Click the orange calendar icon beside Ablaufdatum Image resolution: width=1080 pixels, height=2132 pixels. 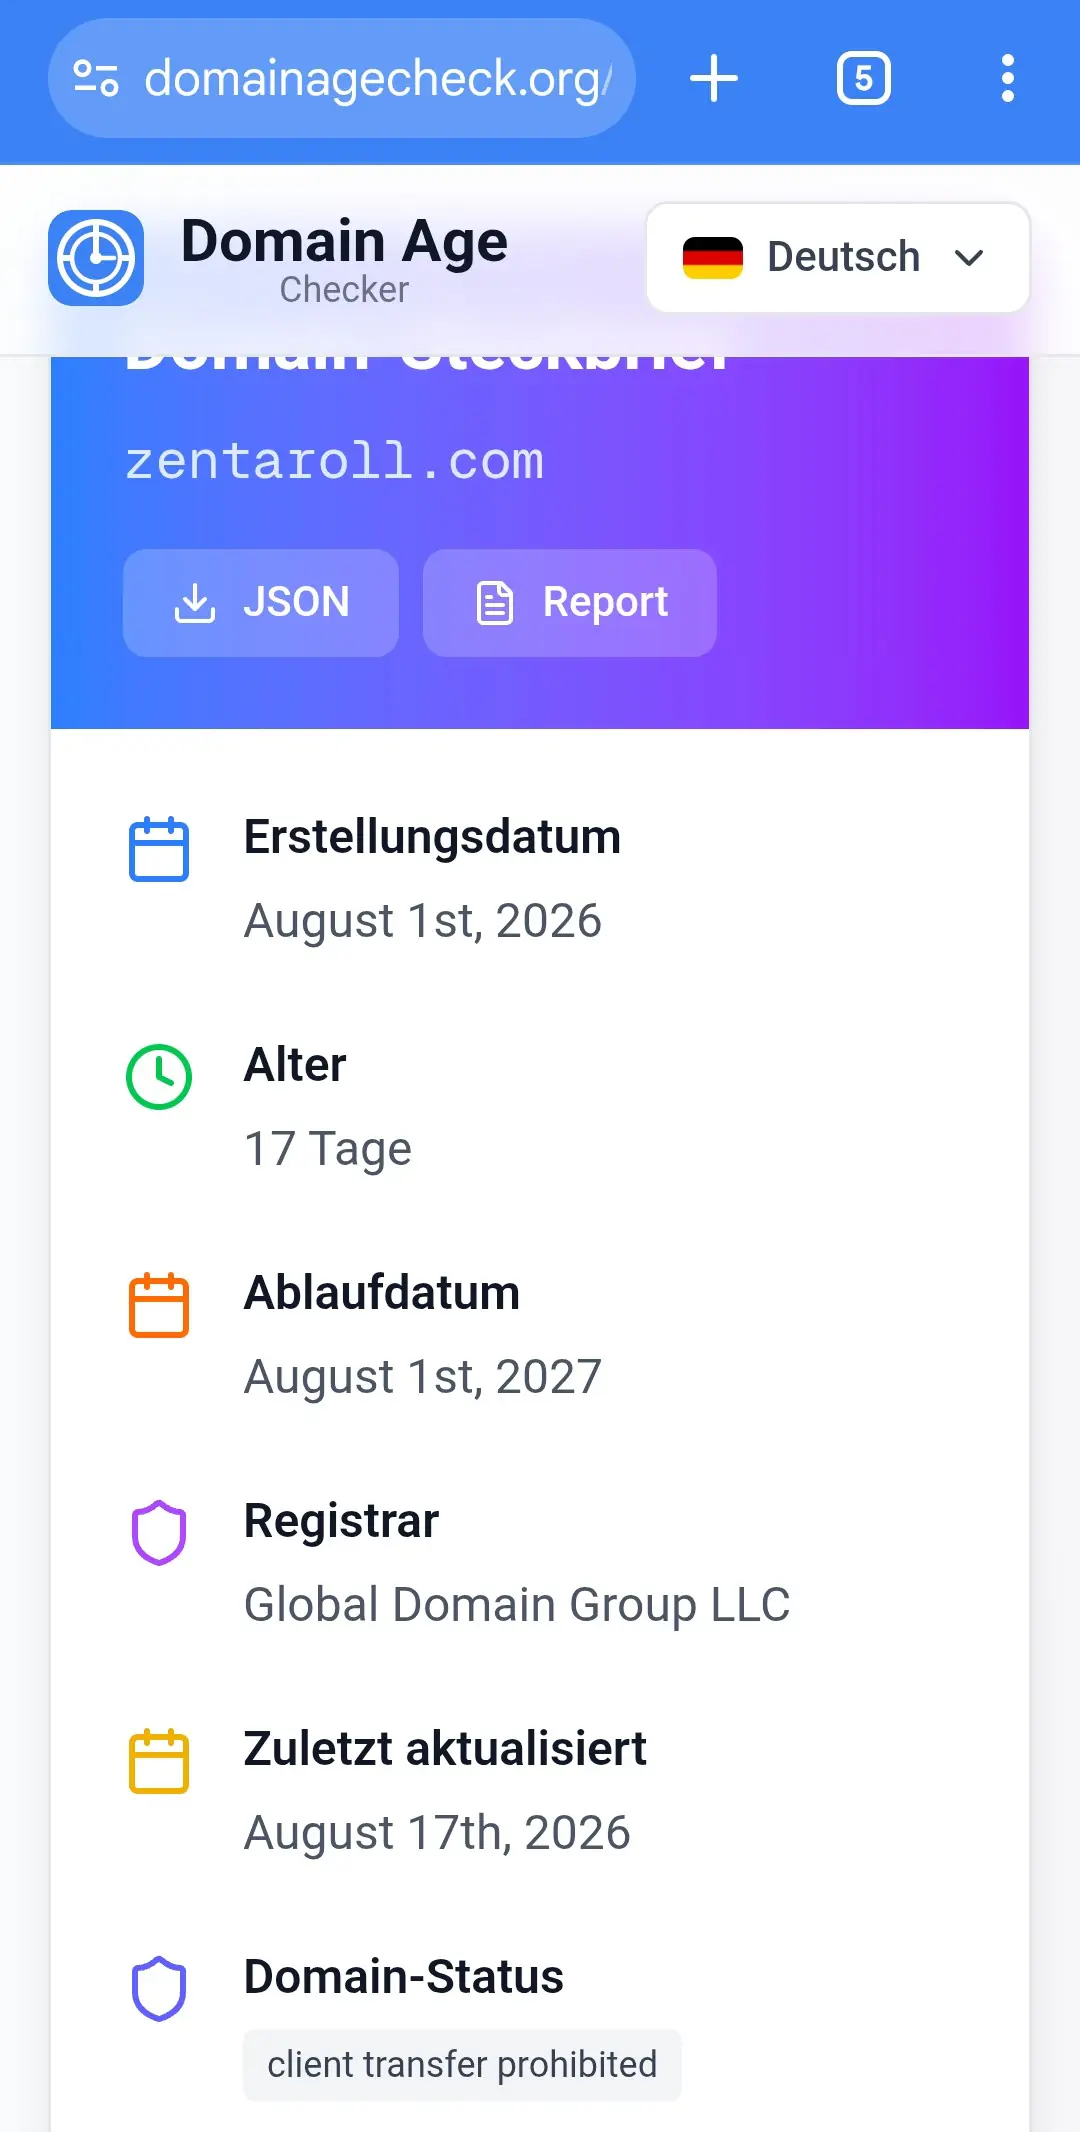[159, 1305]
